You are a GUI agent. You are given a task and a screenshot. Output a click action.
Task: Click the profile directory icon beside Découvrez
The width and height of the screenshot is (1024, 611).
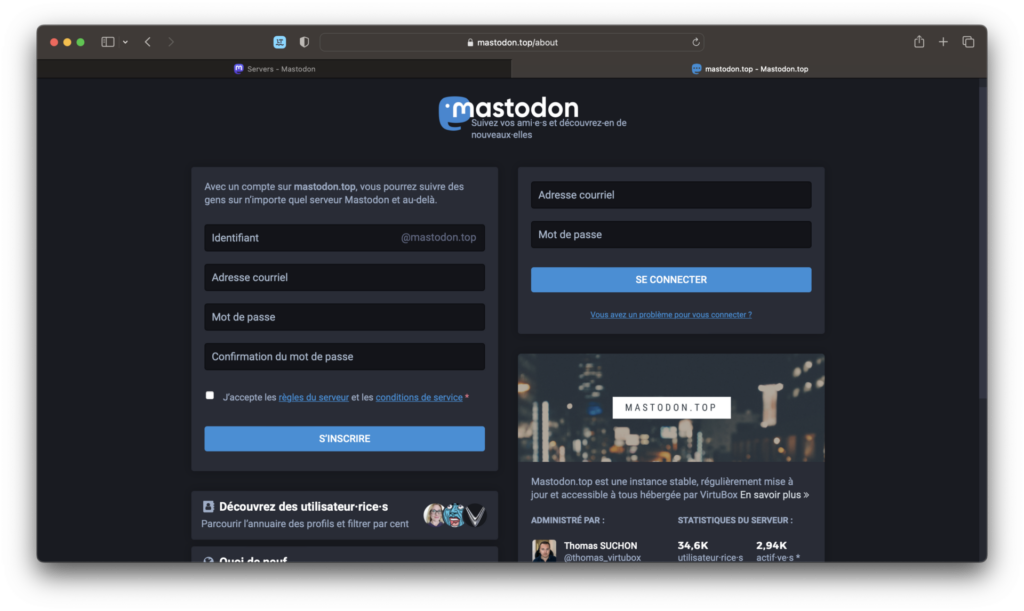[x=208, y=507]
